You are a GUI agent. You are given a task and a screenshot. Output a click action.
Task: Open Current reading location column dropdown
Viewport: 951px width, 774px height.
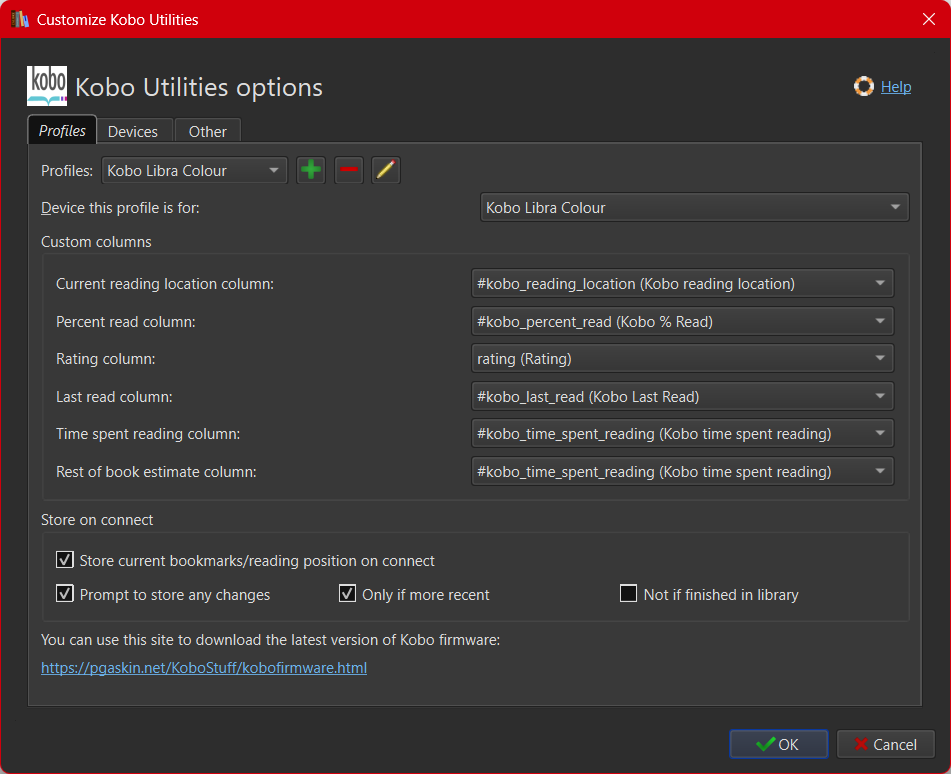tap(682, 284)
